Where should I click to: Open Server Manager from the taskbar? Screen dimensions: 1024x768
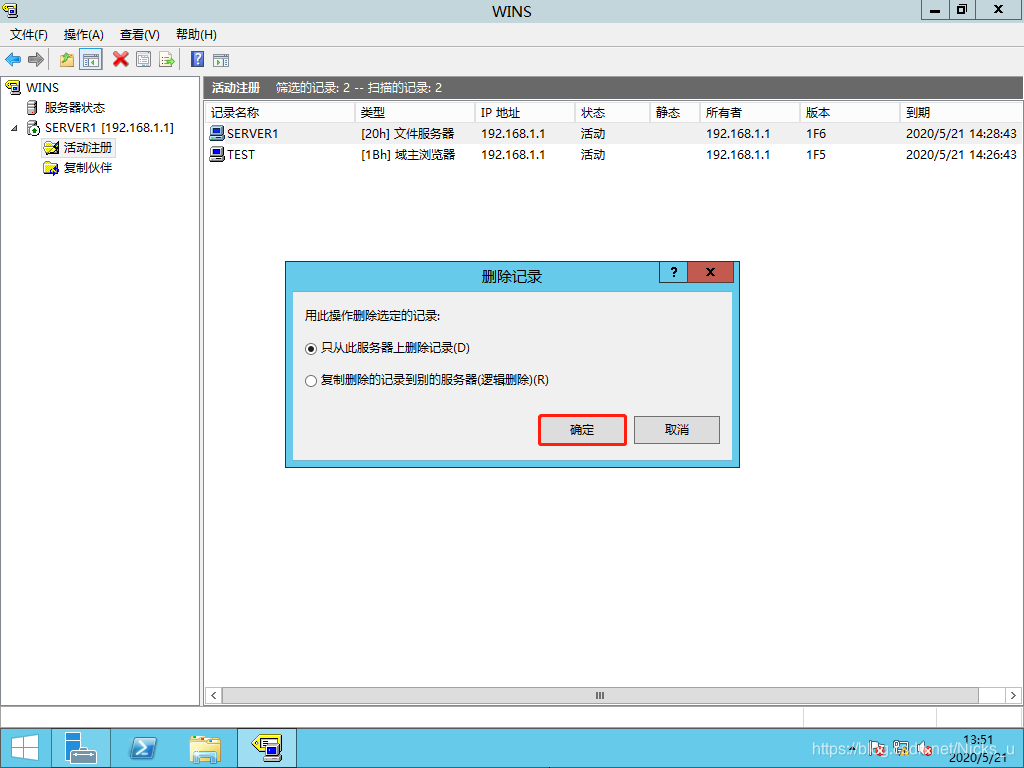[81, 748]
